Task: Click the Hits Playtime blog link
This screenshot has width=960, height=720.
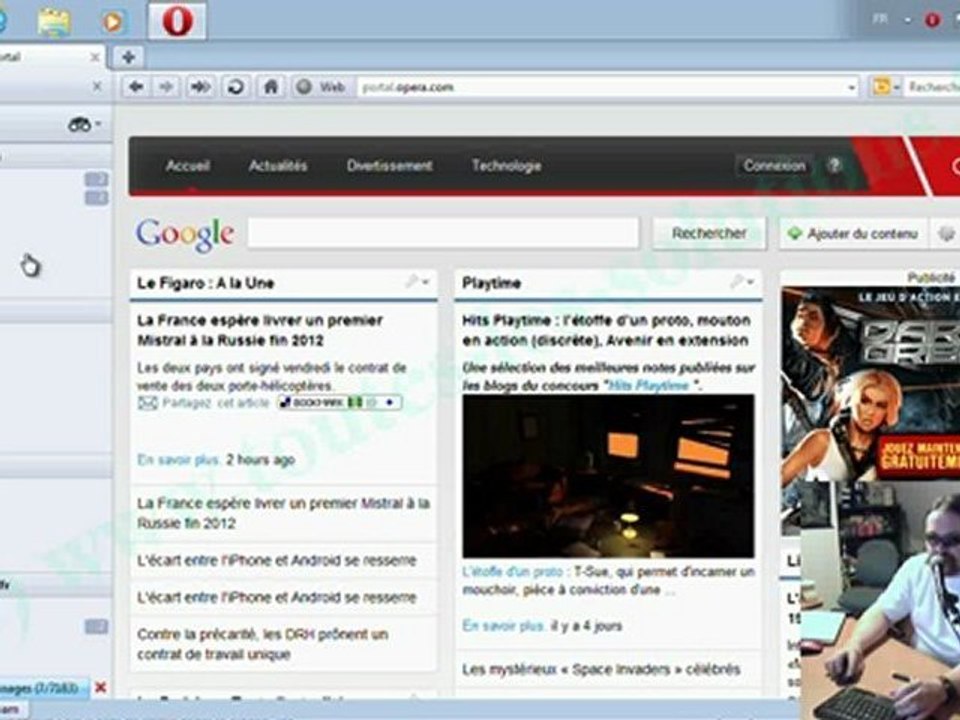Action: (649, 386)
